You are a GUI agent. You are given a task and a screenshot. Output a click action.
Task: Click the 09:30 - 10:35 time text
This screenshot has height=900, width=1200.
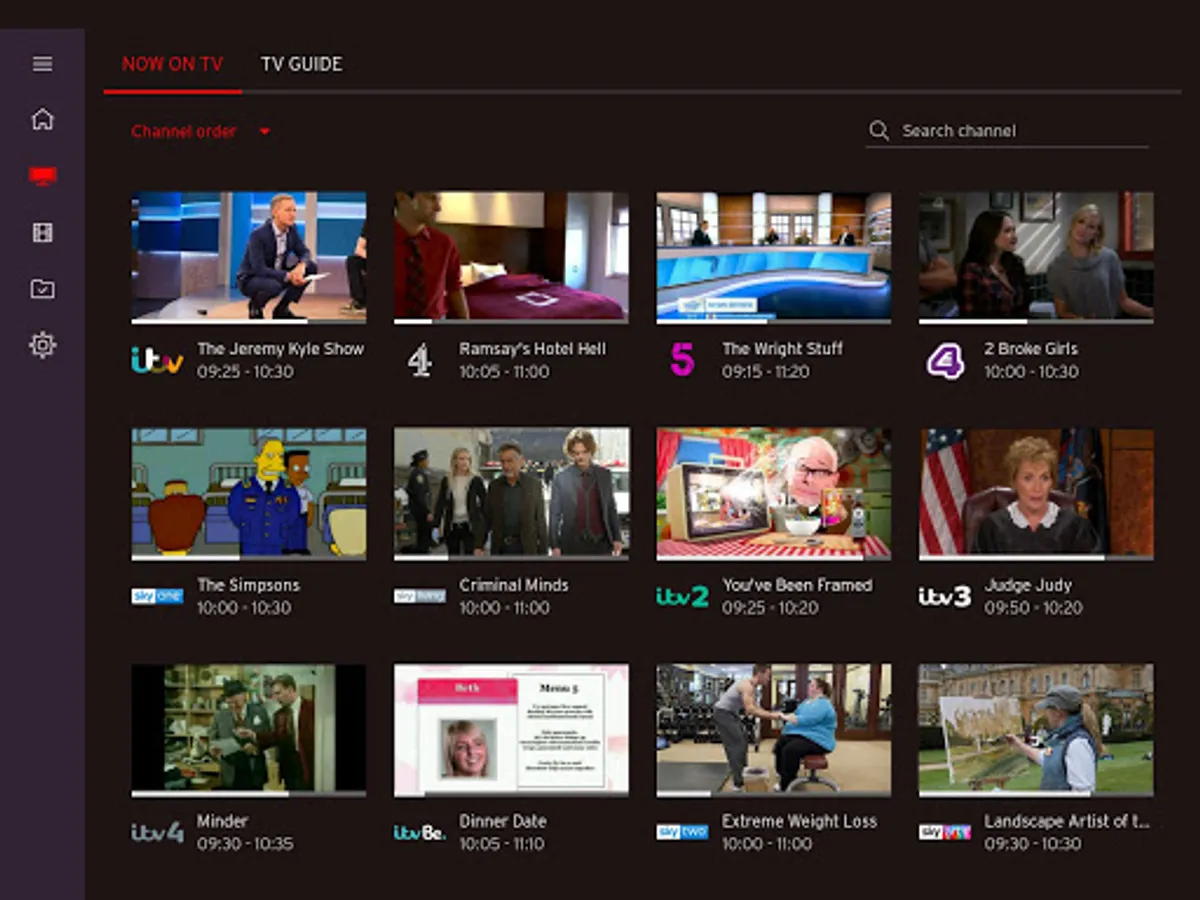(x=245, y=844)
